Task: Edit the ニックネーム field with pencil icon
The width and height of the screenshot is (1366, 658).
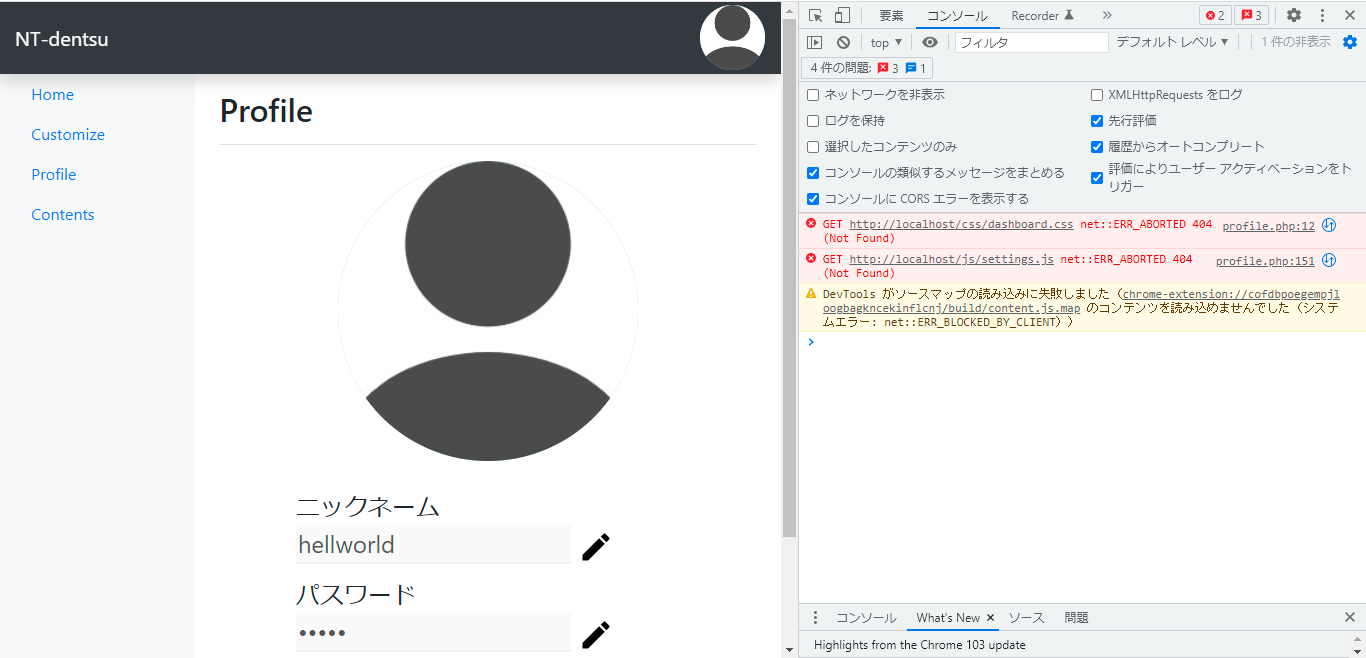Action: [x=595, y=546]
